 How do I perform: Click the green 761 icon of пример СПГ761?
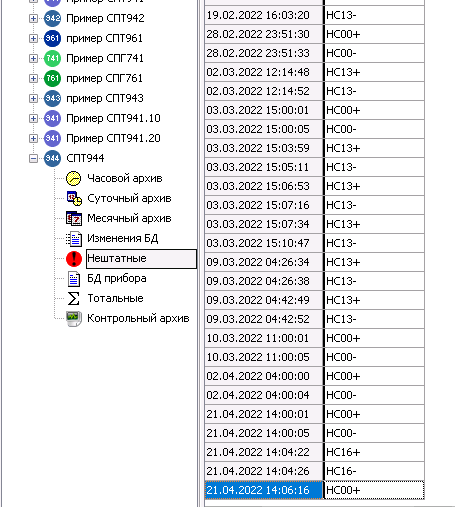click(x=52, y=78)
